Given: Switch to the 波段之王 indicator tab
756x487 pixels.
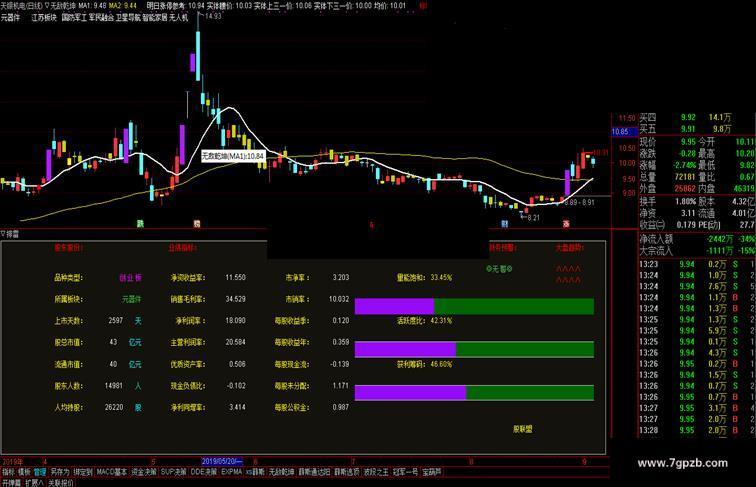Looking at the screenshot, I should [376, 472].
